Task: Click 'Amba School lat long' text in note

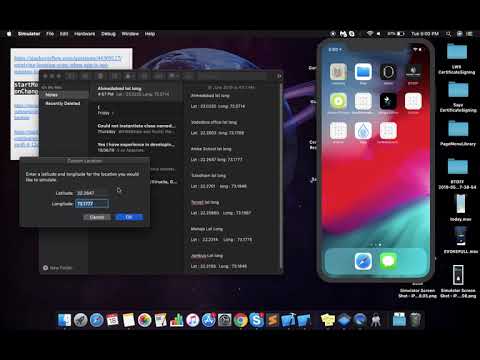Action: [211, 149]
